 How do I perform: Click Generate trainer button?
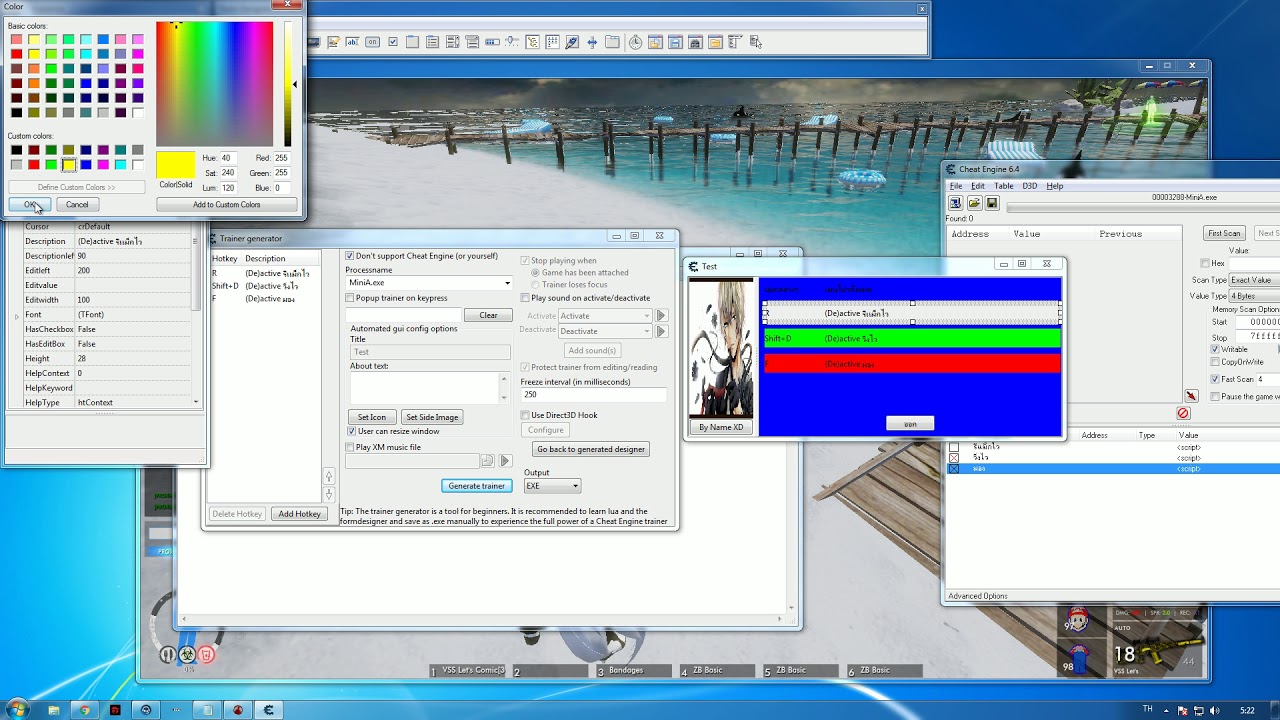pos(477,486)
